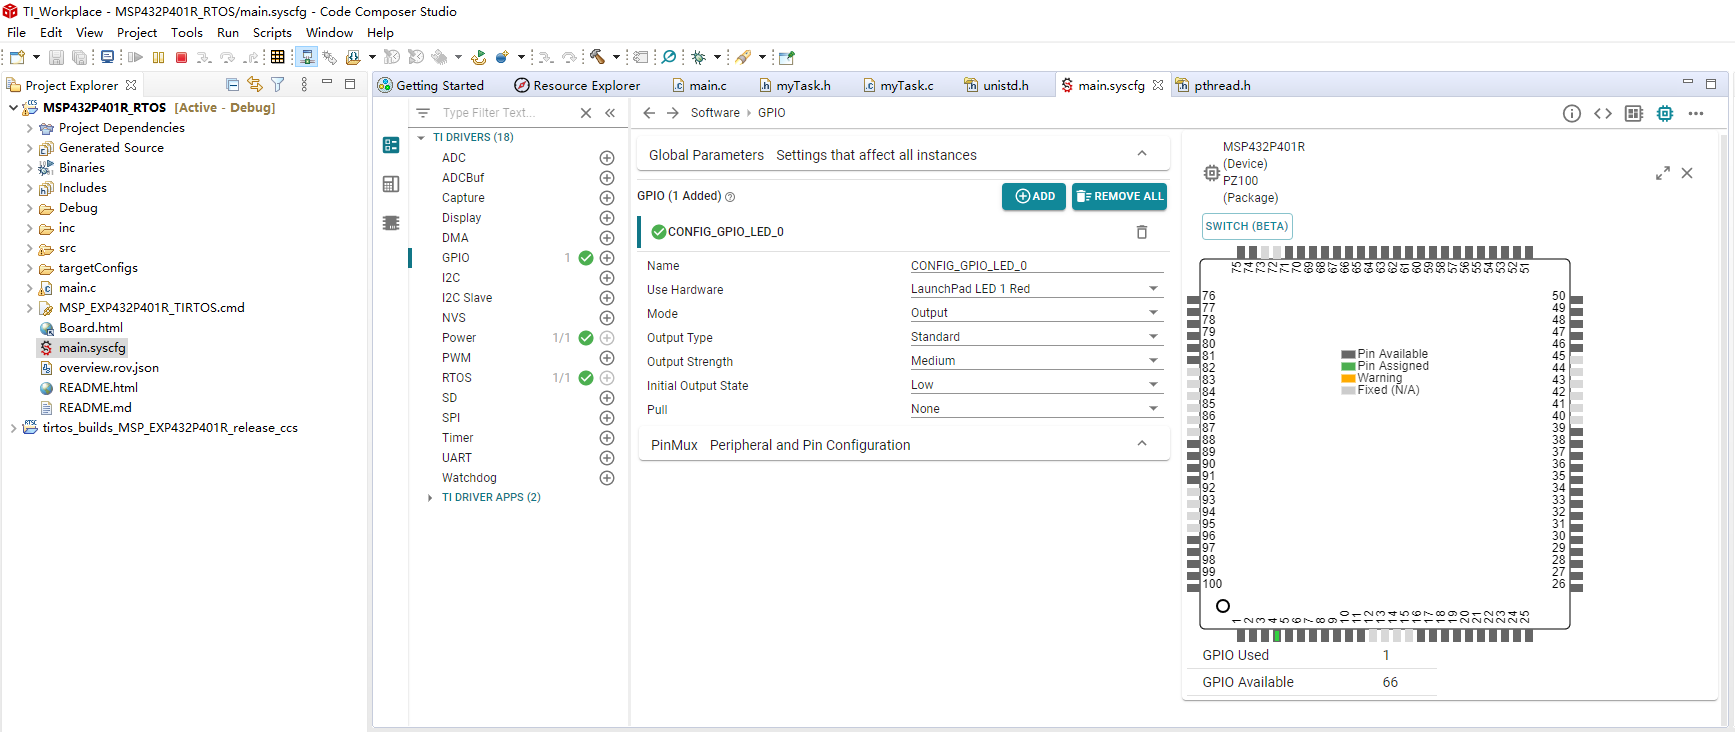Clear the Type Filter Text field
The image size is (1735, 732).
coord(586,113)
